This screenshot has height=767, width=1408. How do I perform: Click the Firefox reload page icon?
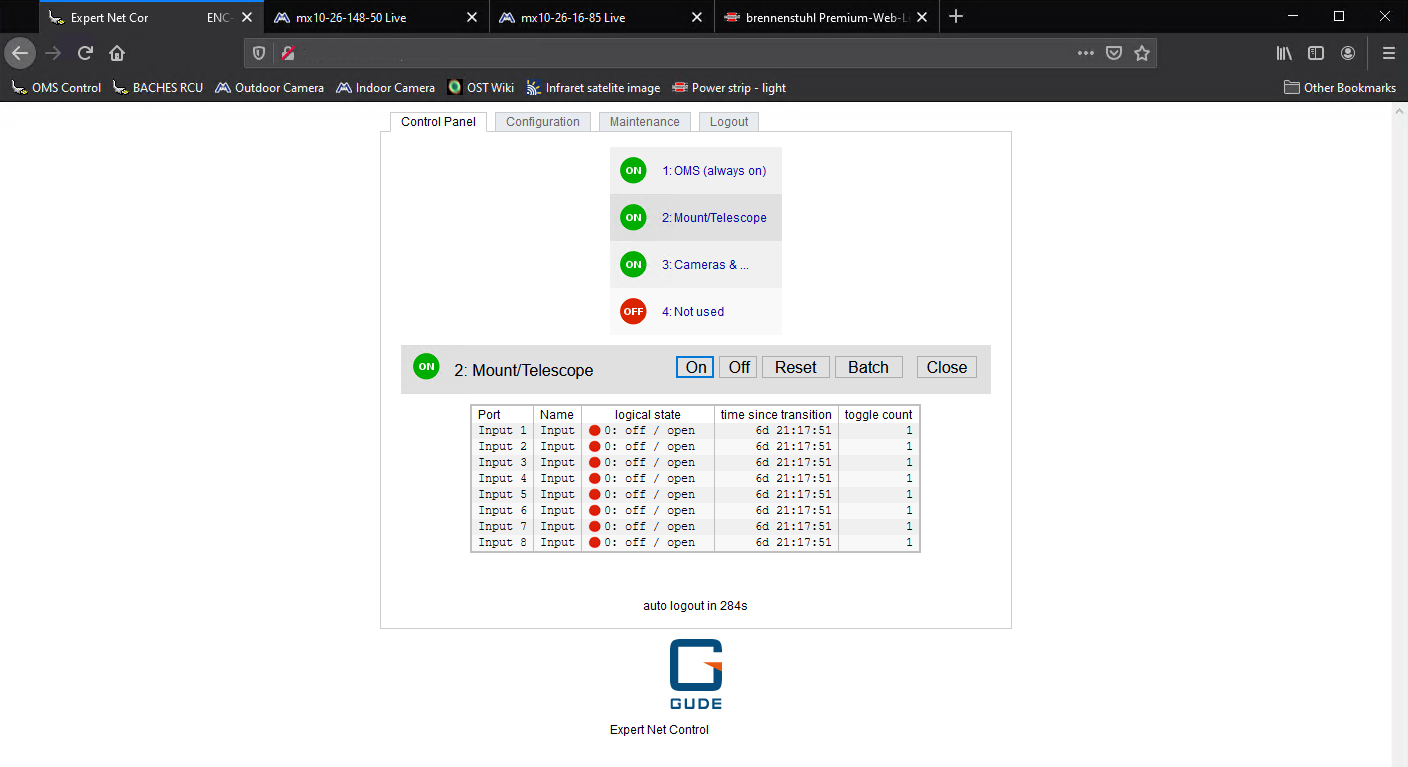tap(86, 53)
